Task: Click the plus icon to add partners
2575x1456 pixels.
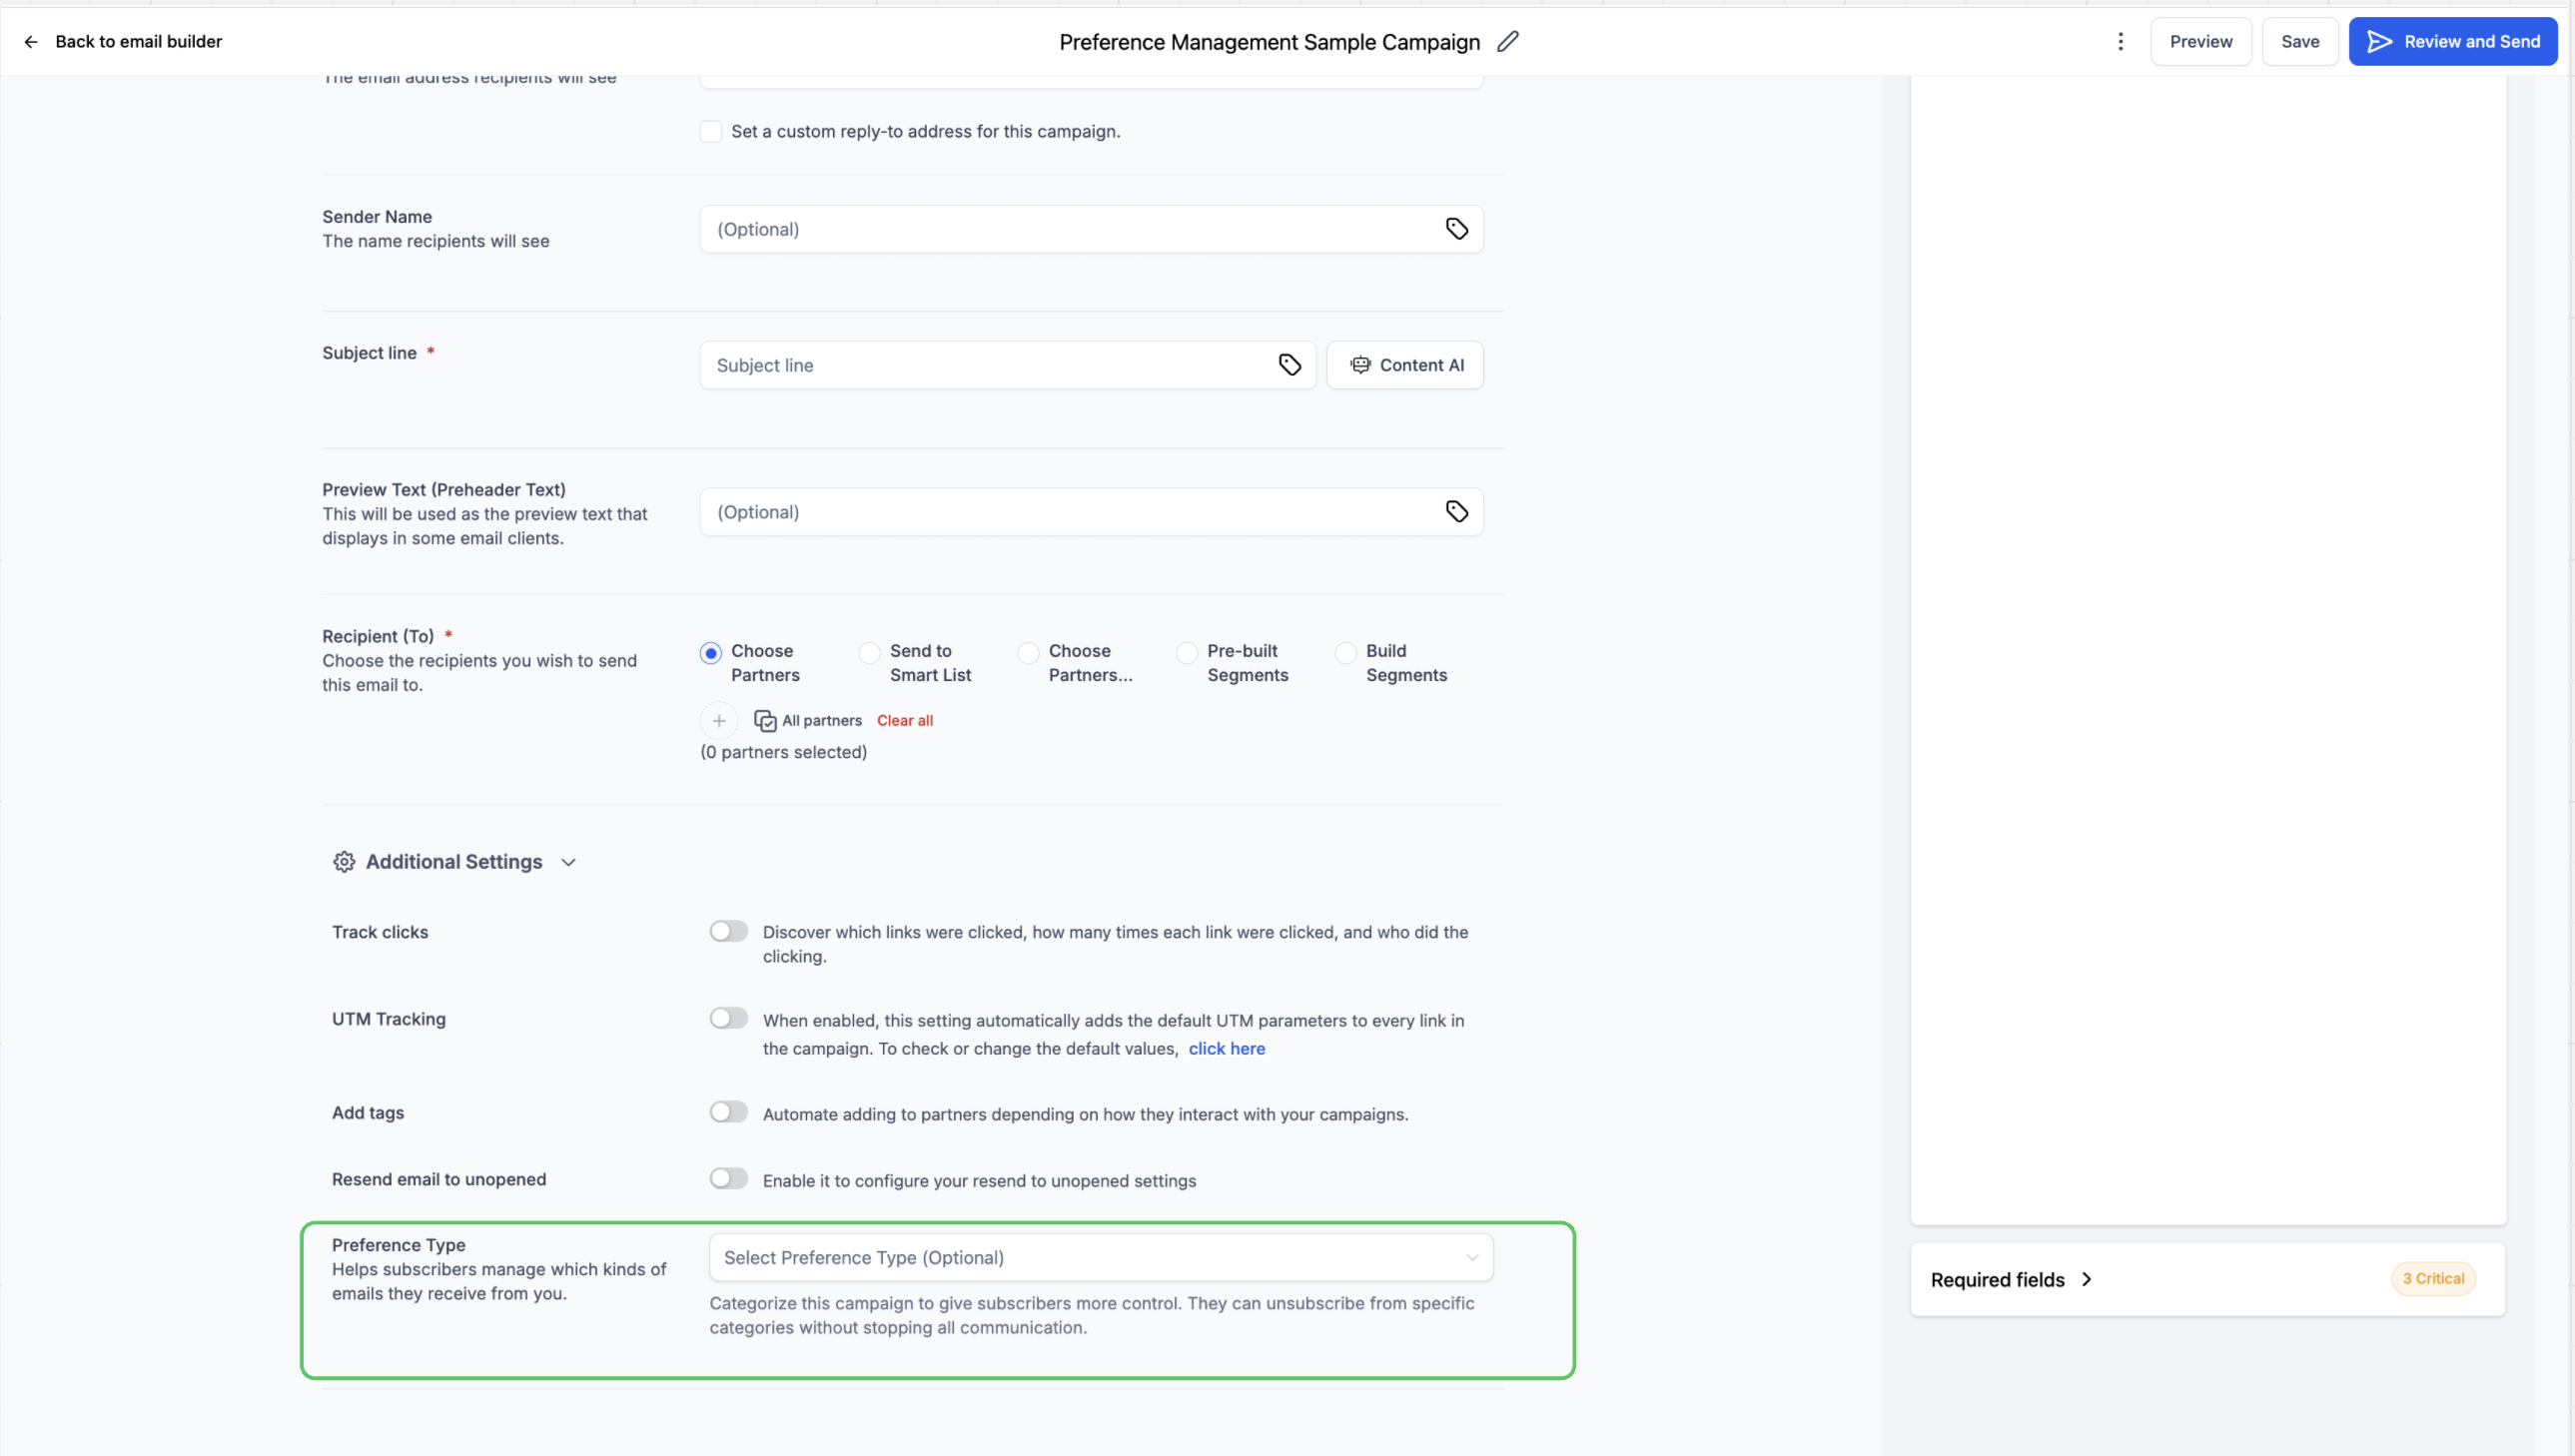Action: pyautogui.click(x=718, y=721)
